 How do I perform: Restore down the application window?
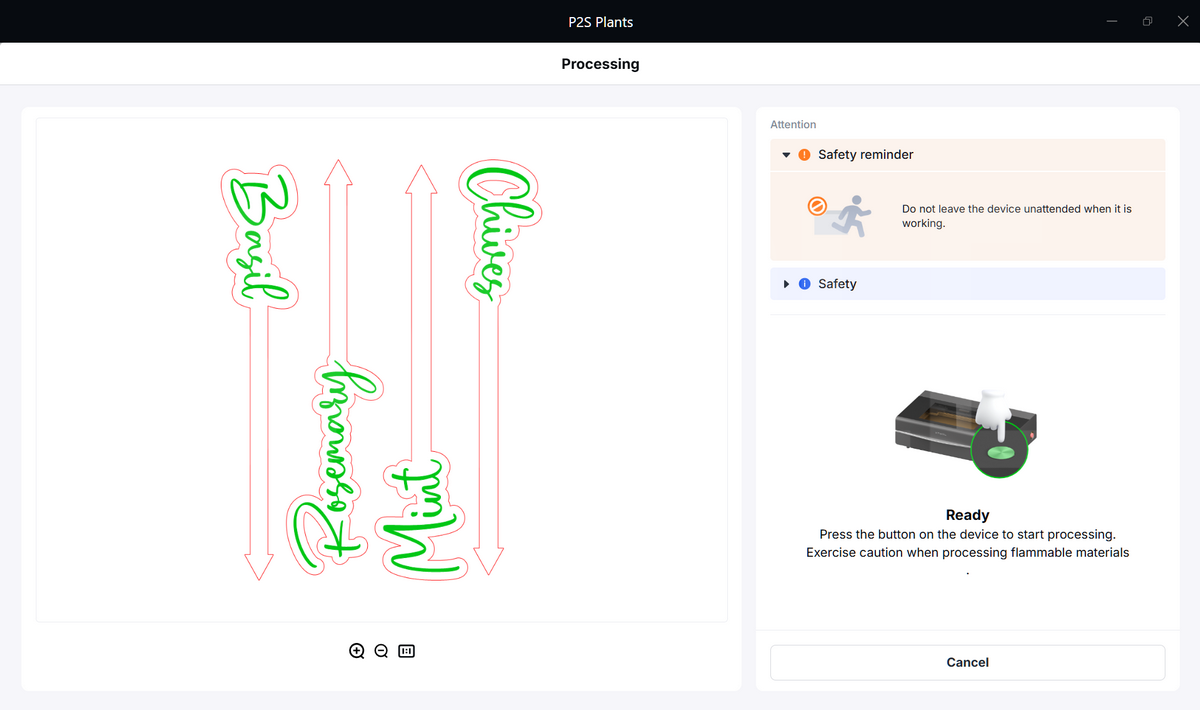(1148, 21)
